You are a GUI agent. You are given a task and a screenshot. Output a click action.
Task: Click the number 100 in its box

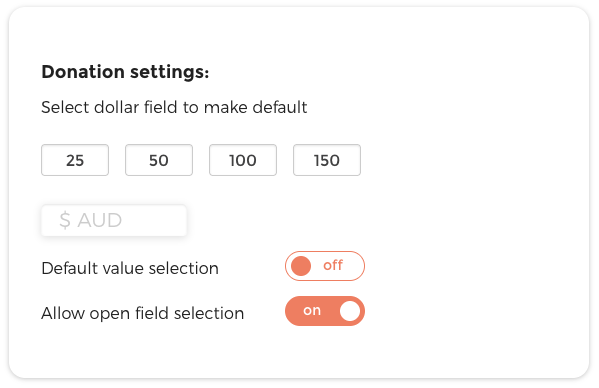pyautogui.click(x=243, y=160)
